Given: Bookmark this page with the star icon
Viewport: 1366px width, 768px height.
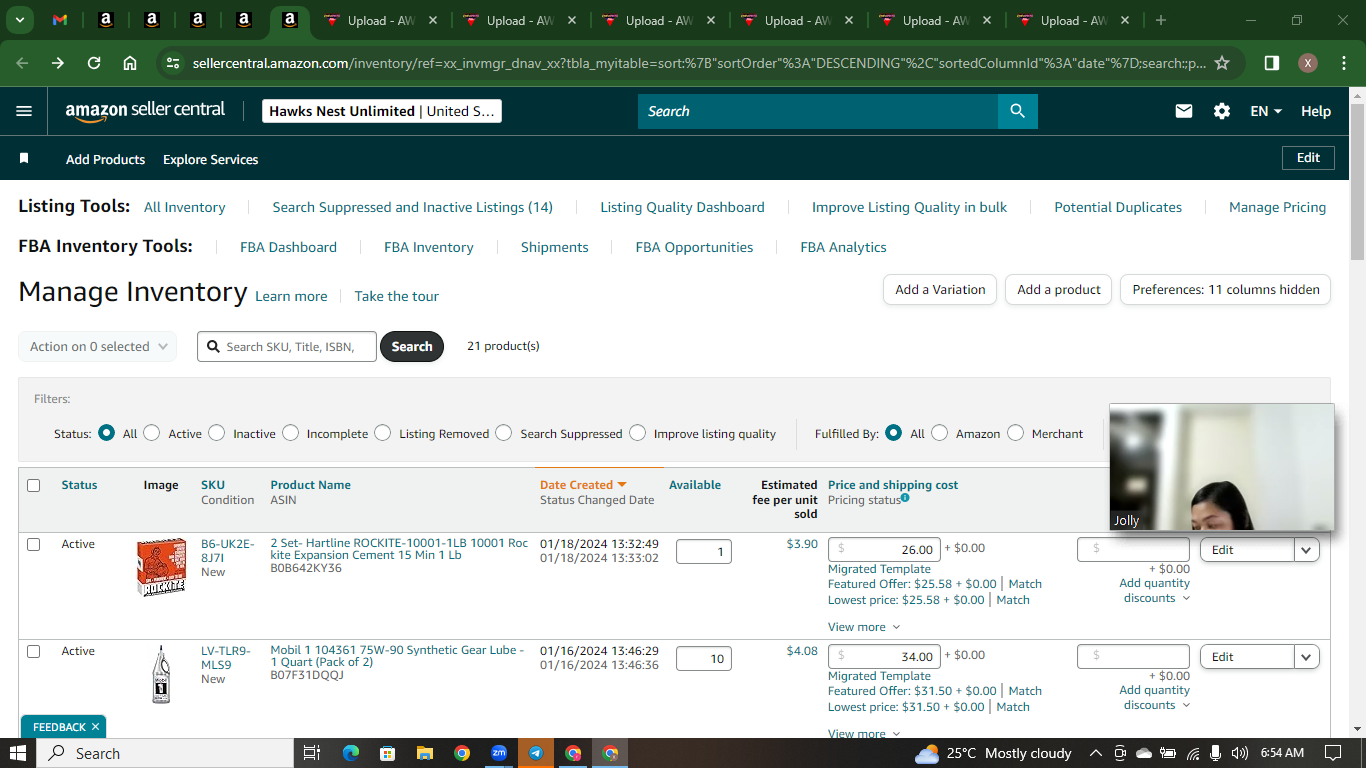Looking at the screenshot, I should 1222,63.
